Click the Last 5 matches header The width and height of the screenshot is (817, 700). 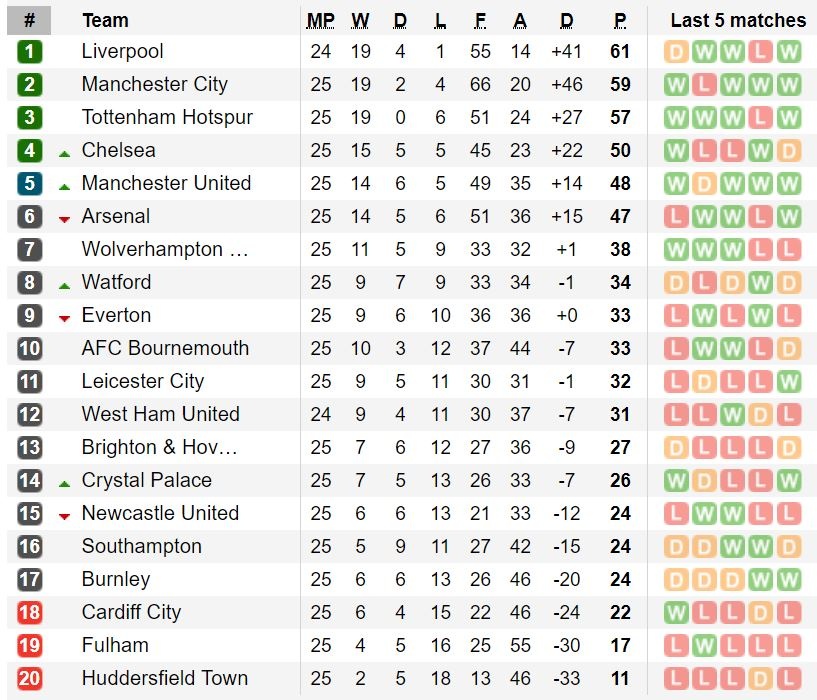[x=738, y=20]
